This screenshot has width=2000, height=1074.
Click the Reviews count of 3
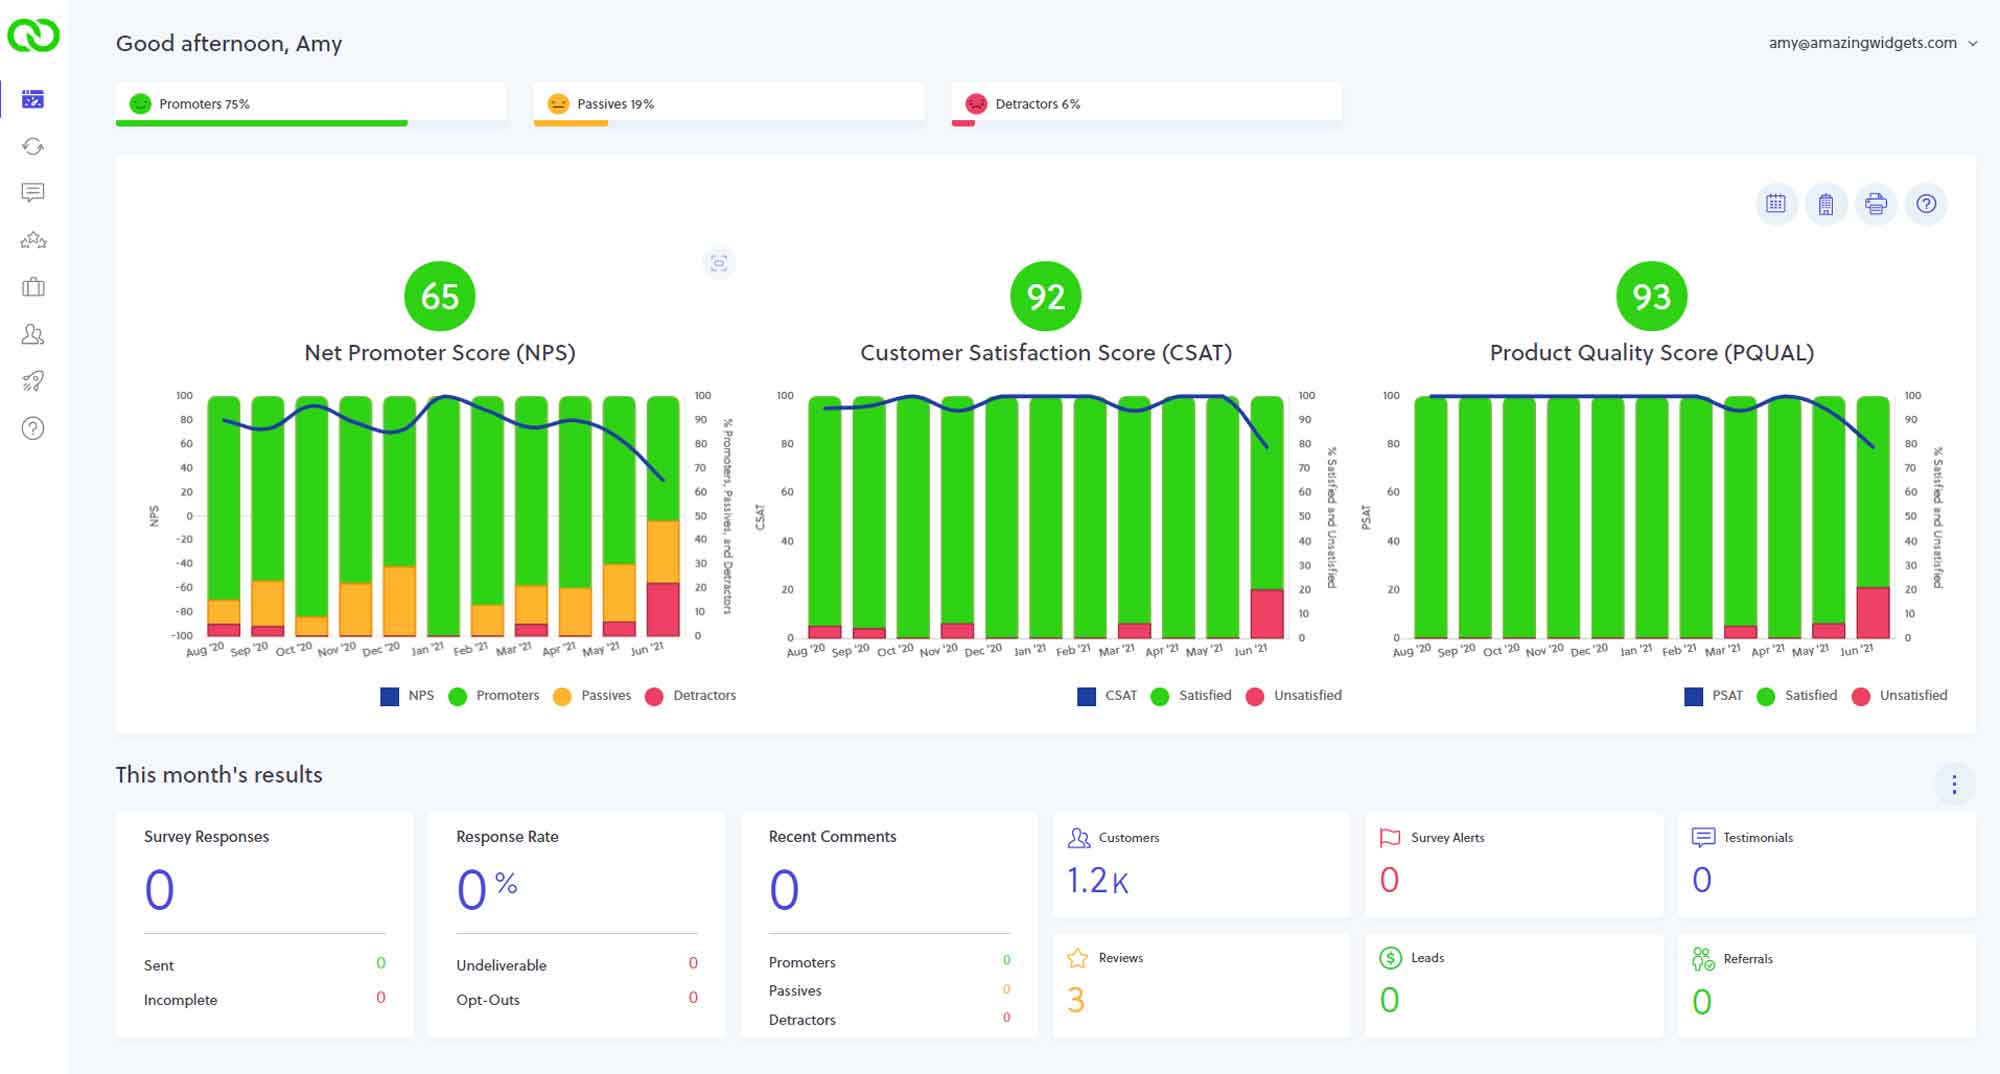[x=1076, y=1000]
